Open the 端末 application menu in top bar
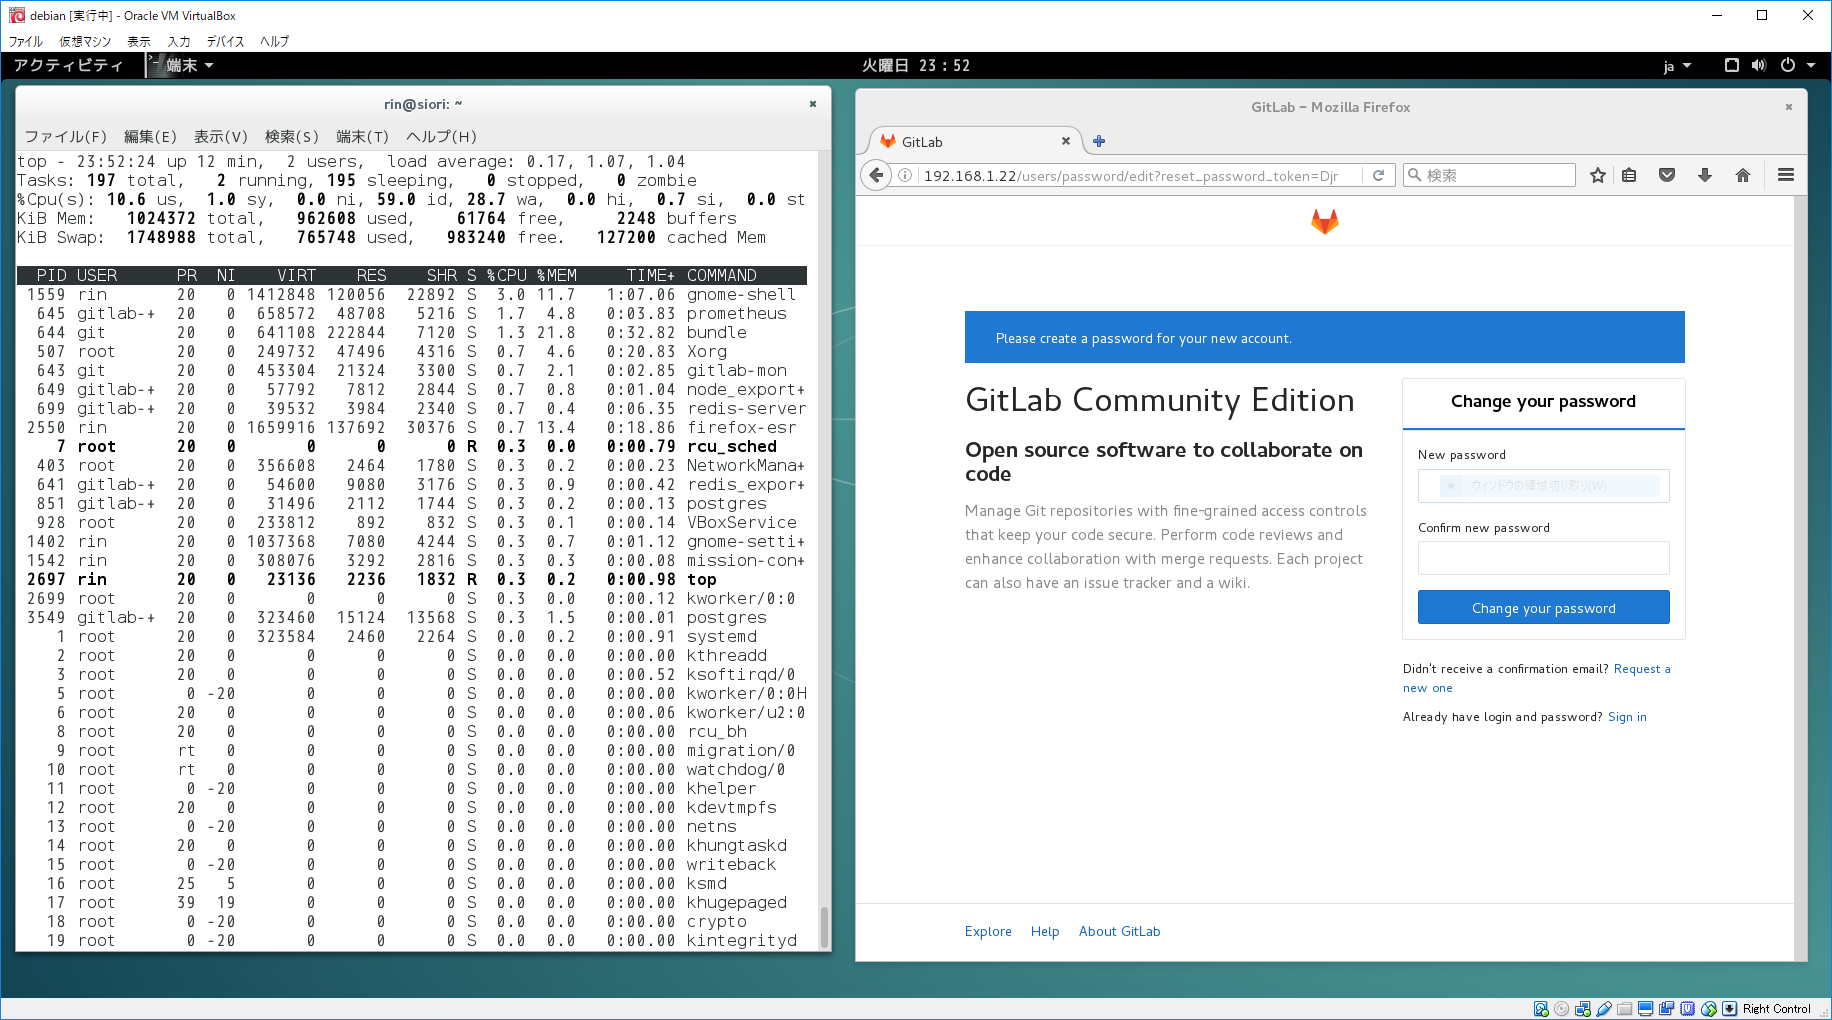Viewport: 1832px width, 1020px height. 182,66
